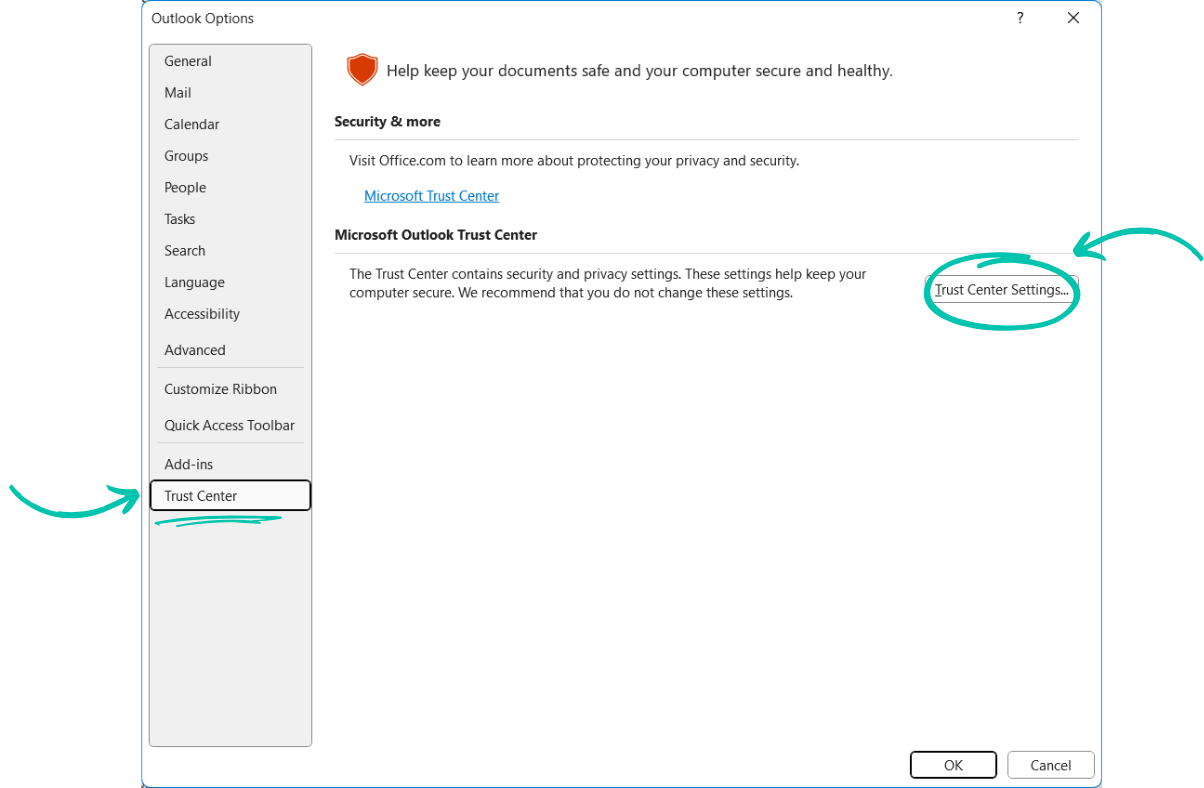
Task: Click the red security shield icon
Action: (362, 69)
